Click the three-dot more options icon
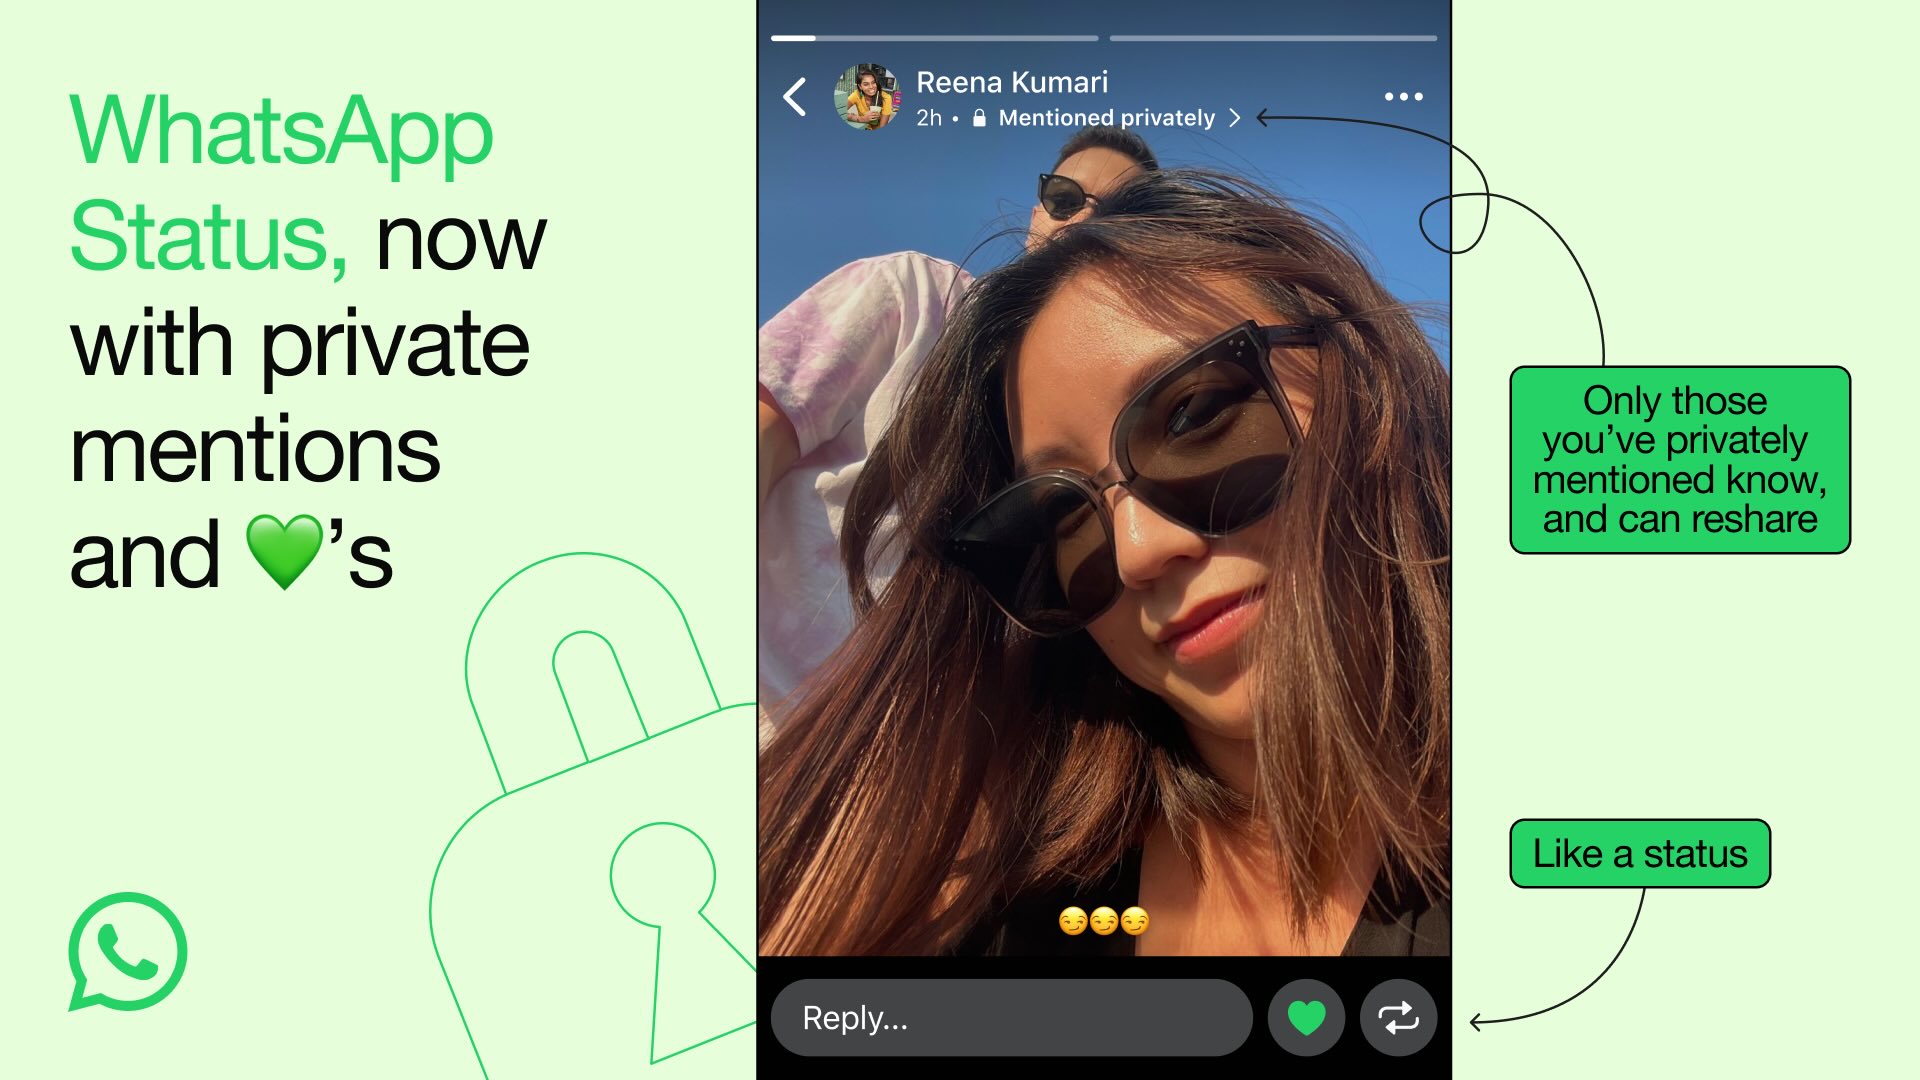 tap(1402, 96)
